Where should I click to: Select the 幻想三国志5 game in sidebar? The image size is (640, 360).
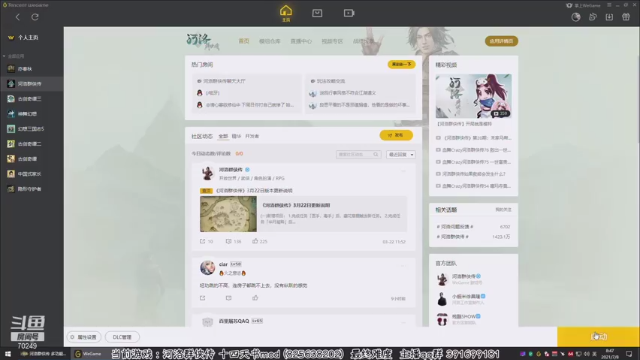[x=32, y=129]
